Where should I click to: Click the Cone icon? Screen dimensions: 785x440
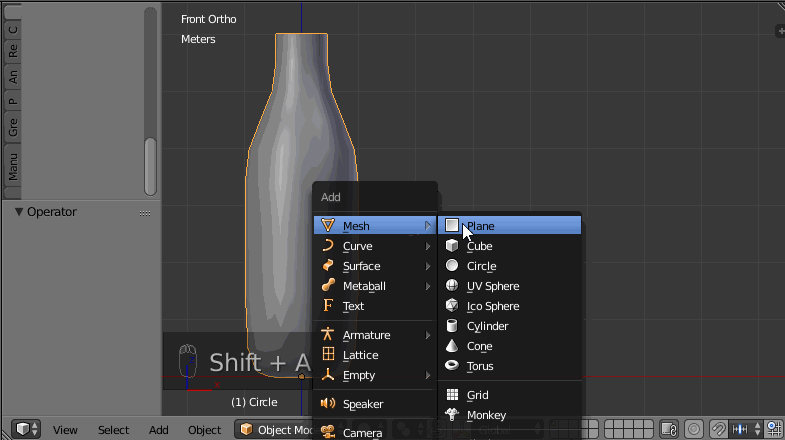[x=452, y=345]
